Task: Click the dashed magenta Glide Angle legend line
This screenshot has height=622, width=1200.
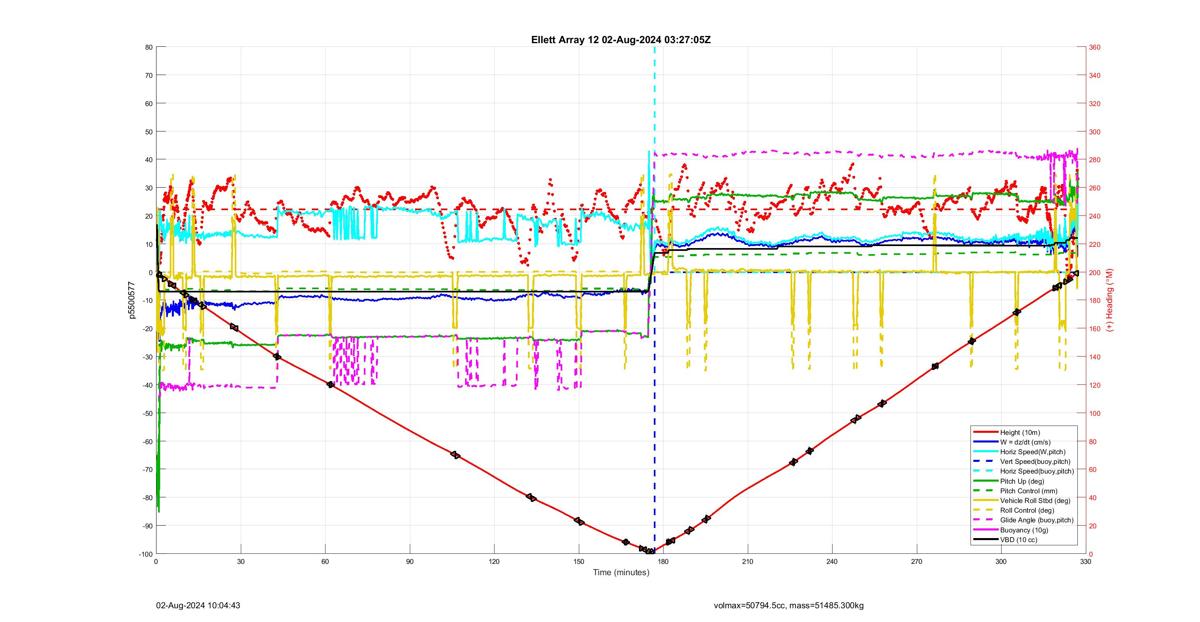Action: pos(983,520)
